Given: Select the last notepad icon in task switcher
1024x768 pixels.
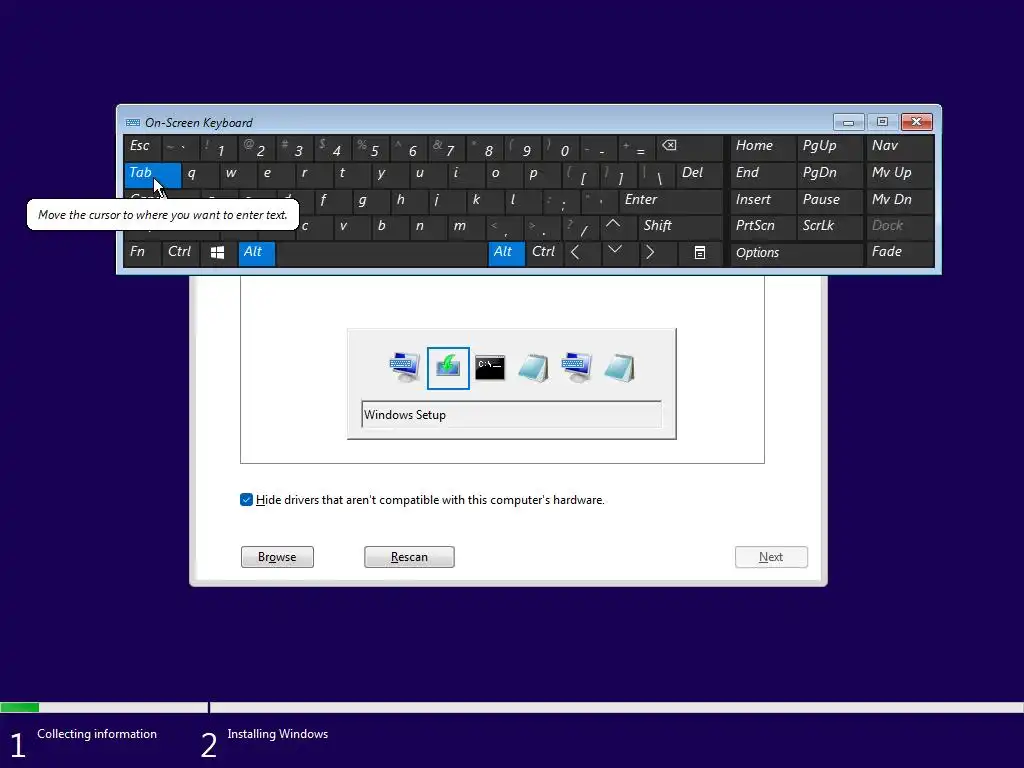Looking at the screenshot, I should pos(619,368).
